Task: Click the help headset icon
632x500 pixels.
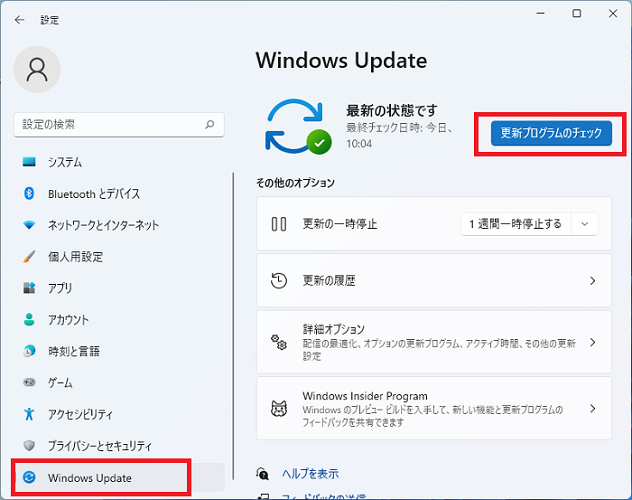Action: pos(262,473)
